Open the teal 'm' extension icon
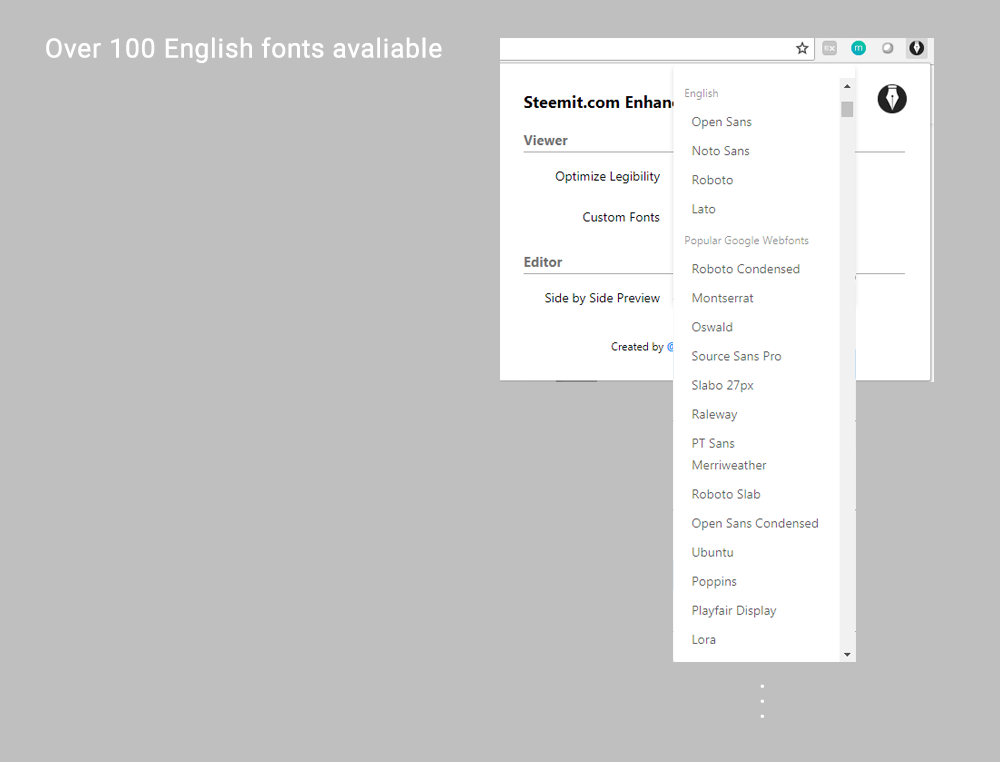 click(858, 48)
